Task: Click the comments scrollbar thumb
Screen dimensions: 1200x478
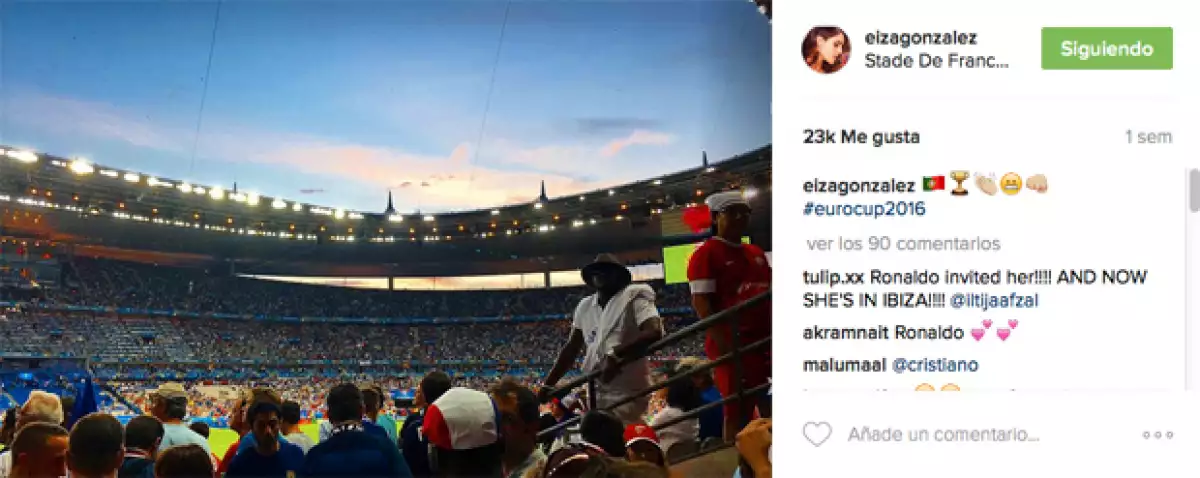Action: click(x=1194, y=190)
